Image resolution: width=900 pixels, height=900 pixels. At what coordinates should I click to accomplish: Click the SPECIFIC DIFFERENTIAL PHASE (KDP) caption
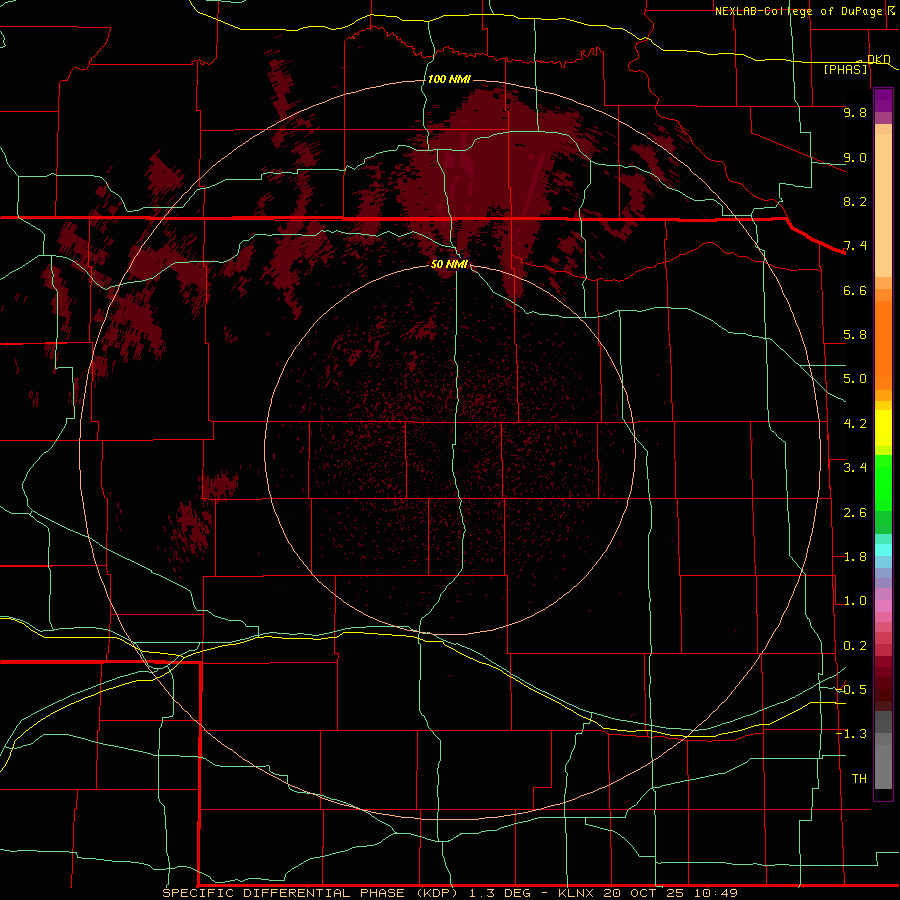pos(310,893)
